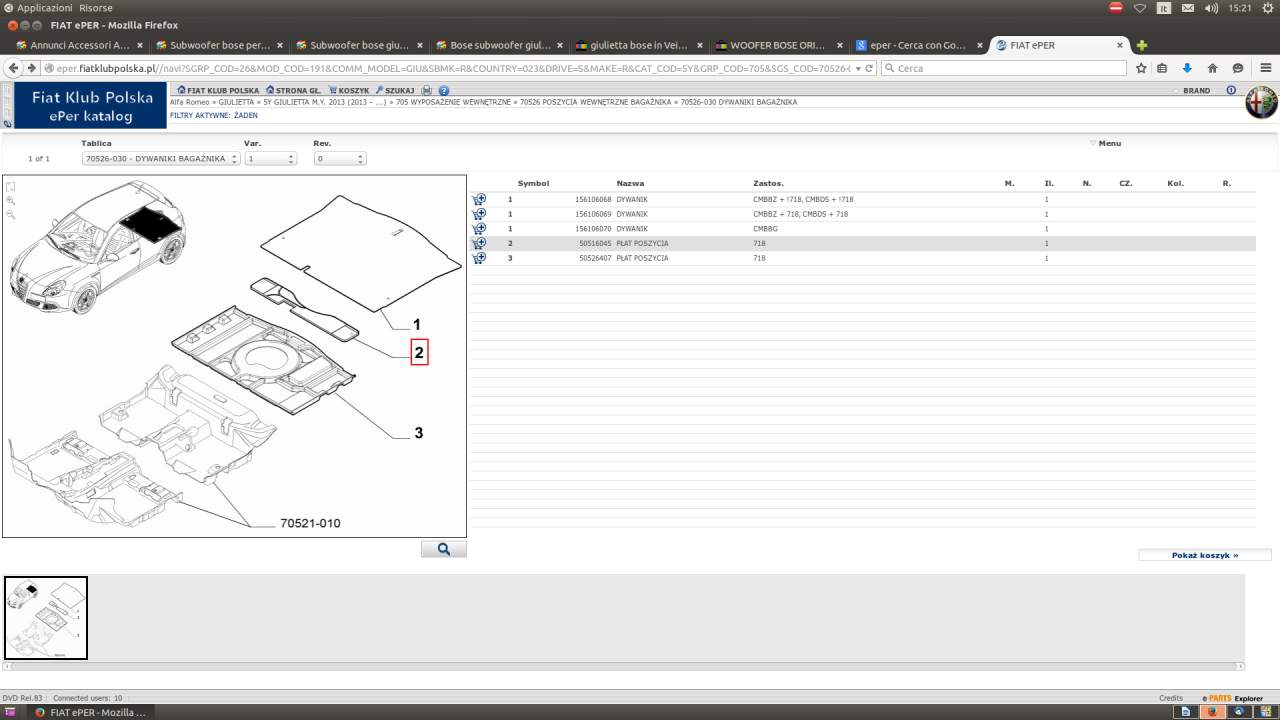Open the Tablica dropdown 70526-030 DYWANIKI BAGAŻNIKA

pyautogui.click(x=161, y=158)
